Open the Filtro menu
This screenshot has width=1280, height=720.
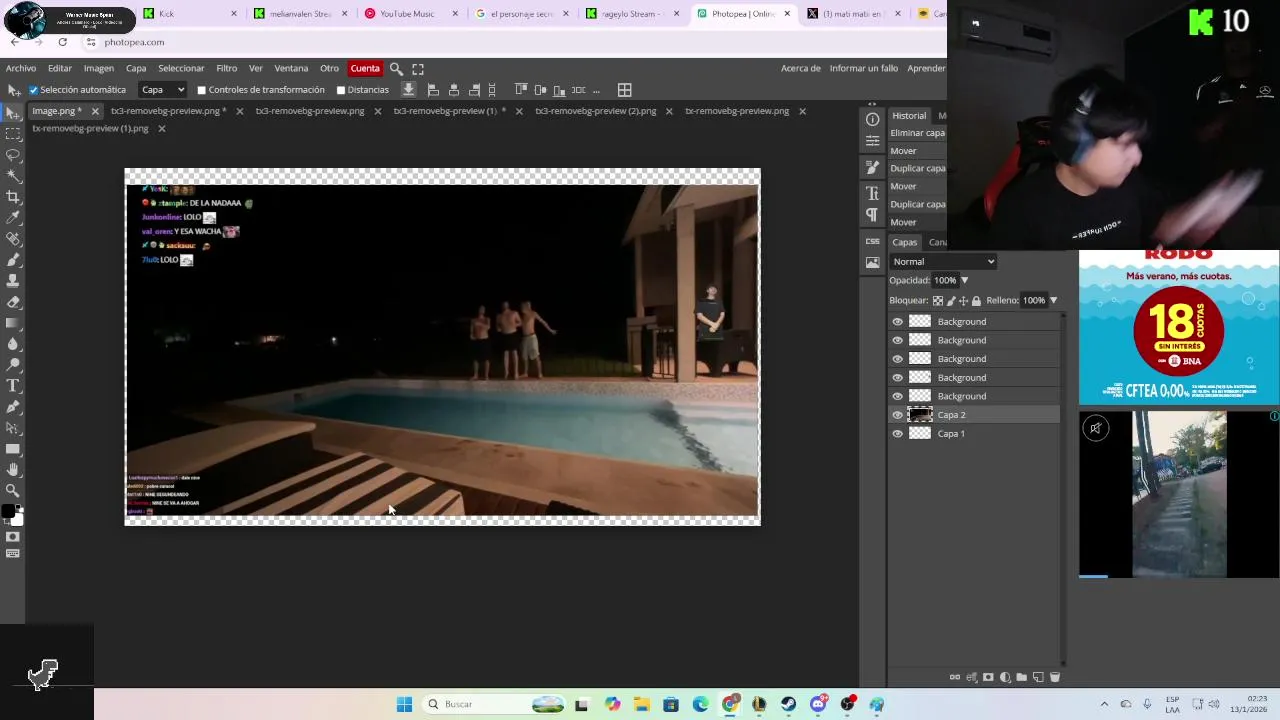click(227, 68)
